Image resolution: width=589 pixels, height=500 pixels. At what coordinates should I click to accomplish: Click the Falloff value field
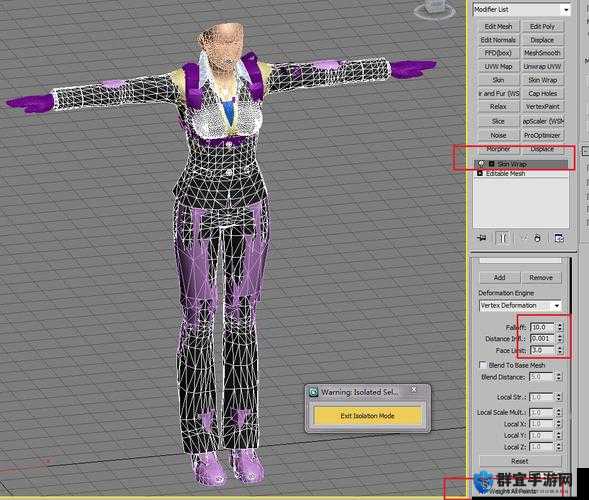[543, 327]
